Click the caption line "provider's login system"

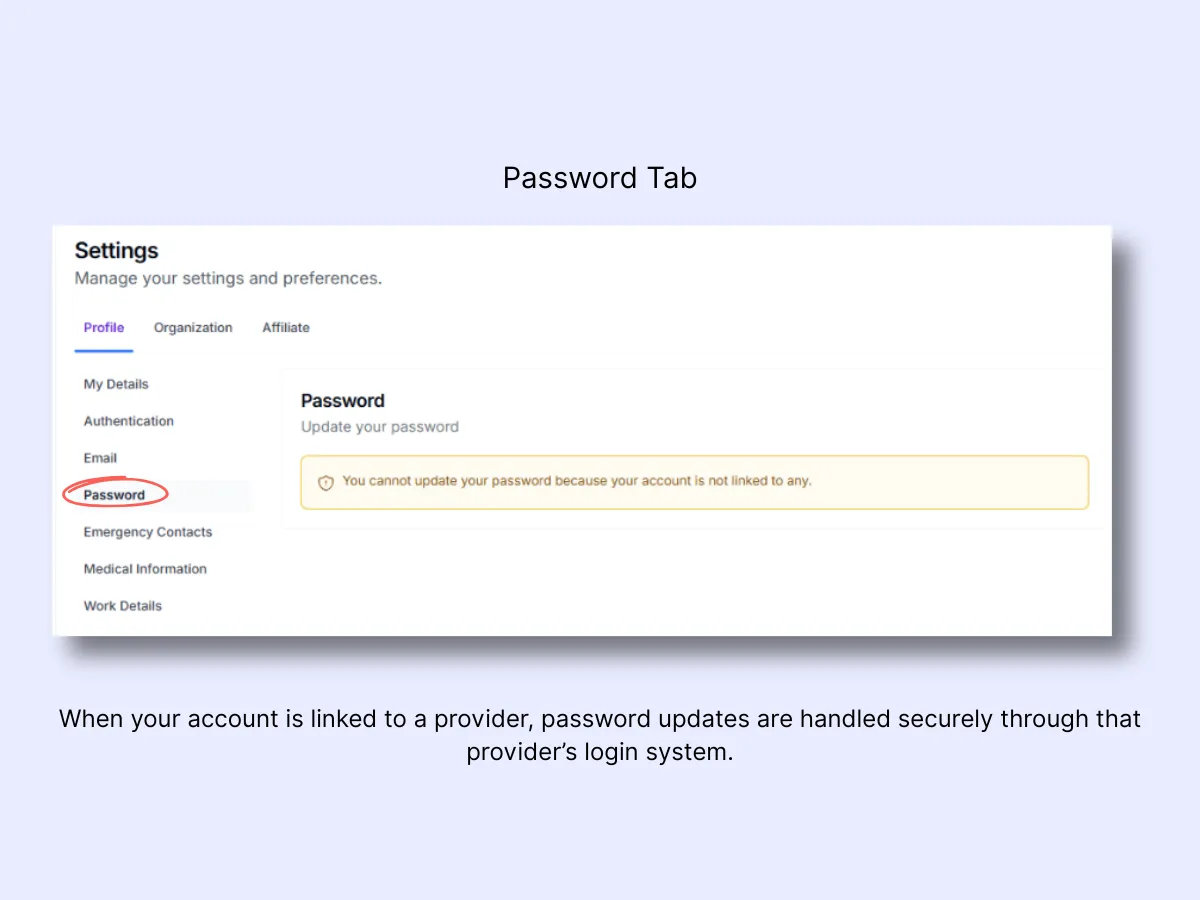point(600,752)
